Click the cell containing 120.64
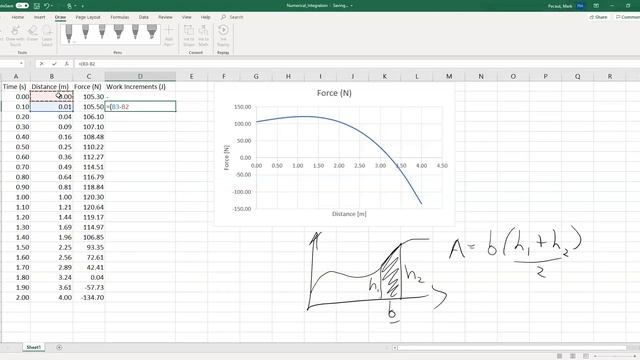The width and height of the screenshot is (640, 360). (89, 207)
